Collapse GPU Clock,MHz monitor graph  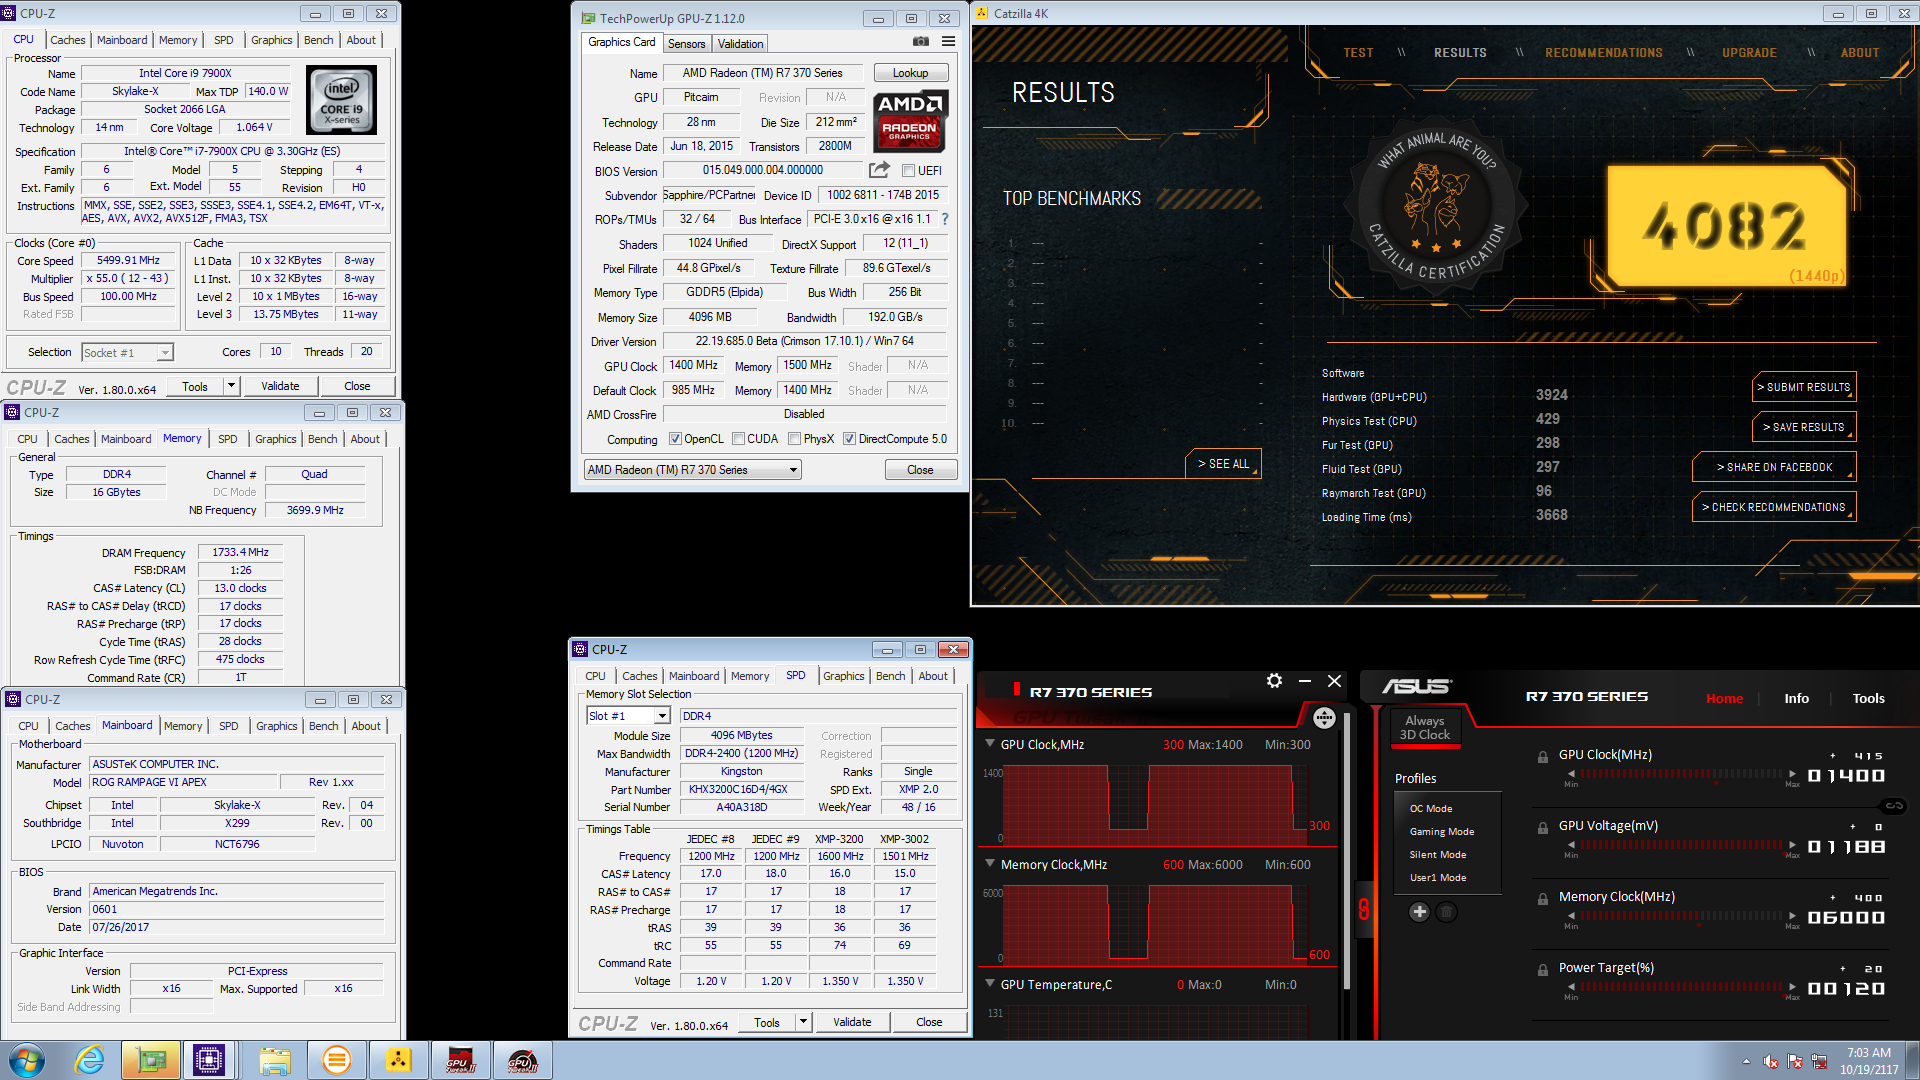(990, 744)
